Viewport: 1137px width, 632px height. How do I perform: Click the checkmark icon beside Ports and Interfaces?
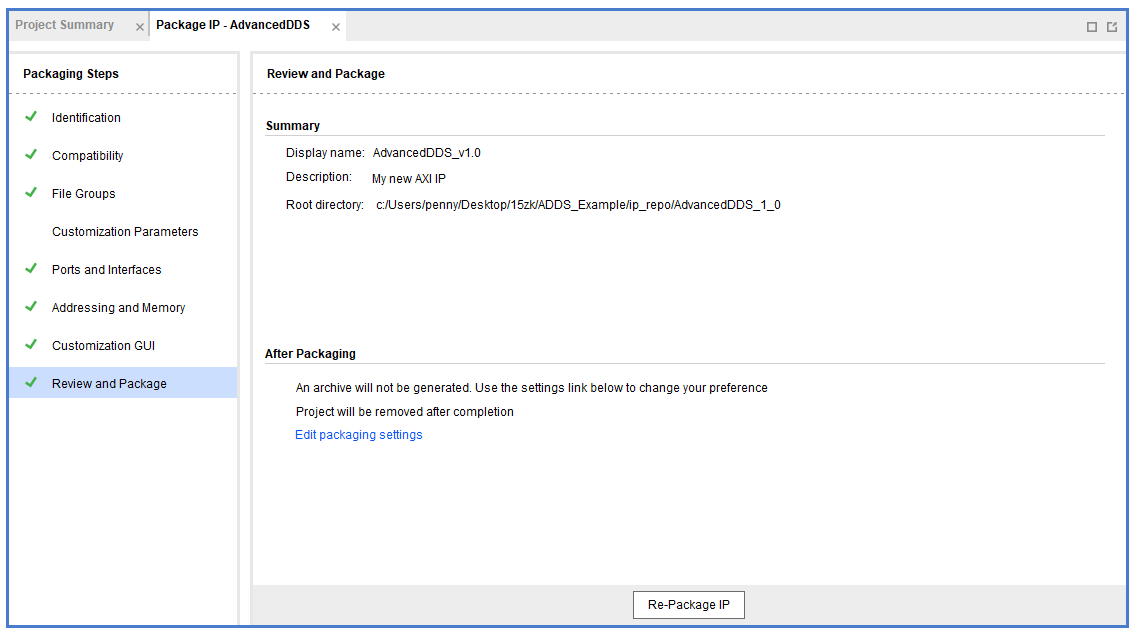[31, 269]
